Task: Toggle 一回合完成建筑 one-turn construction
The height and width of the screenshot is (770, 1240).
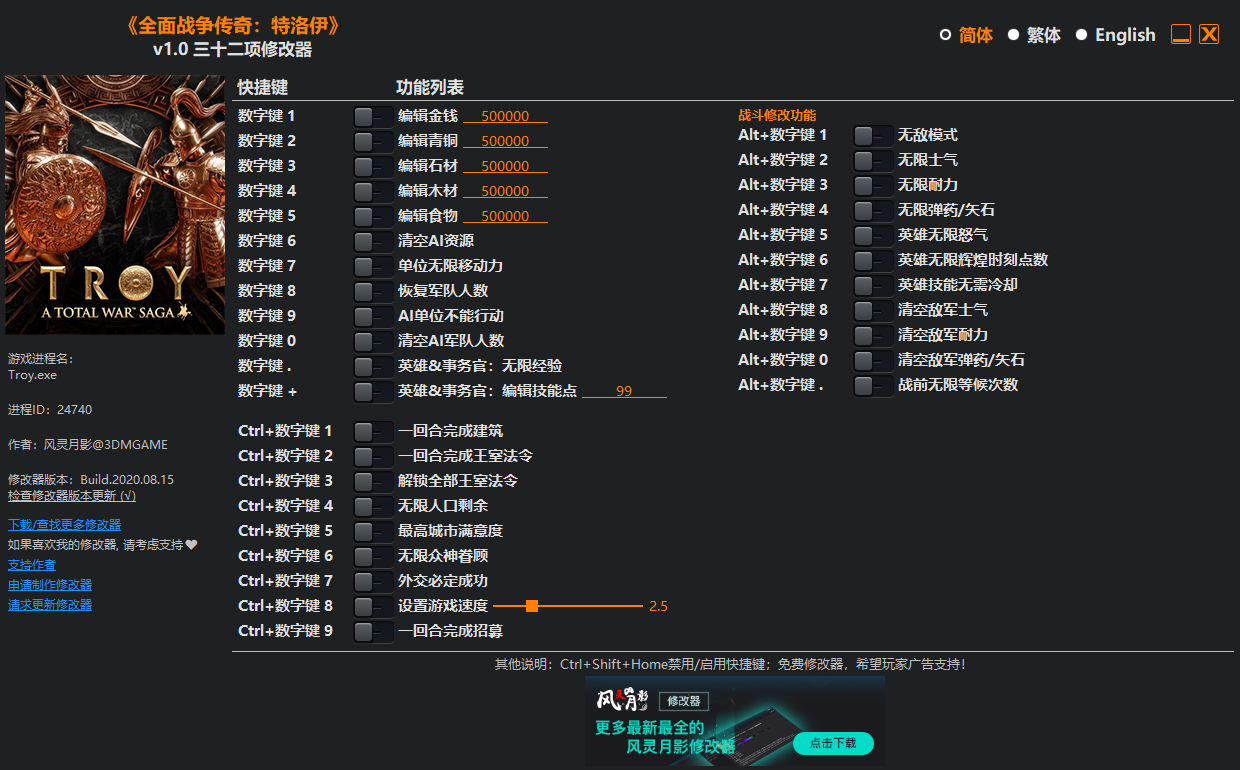Action: pyautogui.click(x=372, y=431)
